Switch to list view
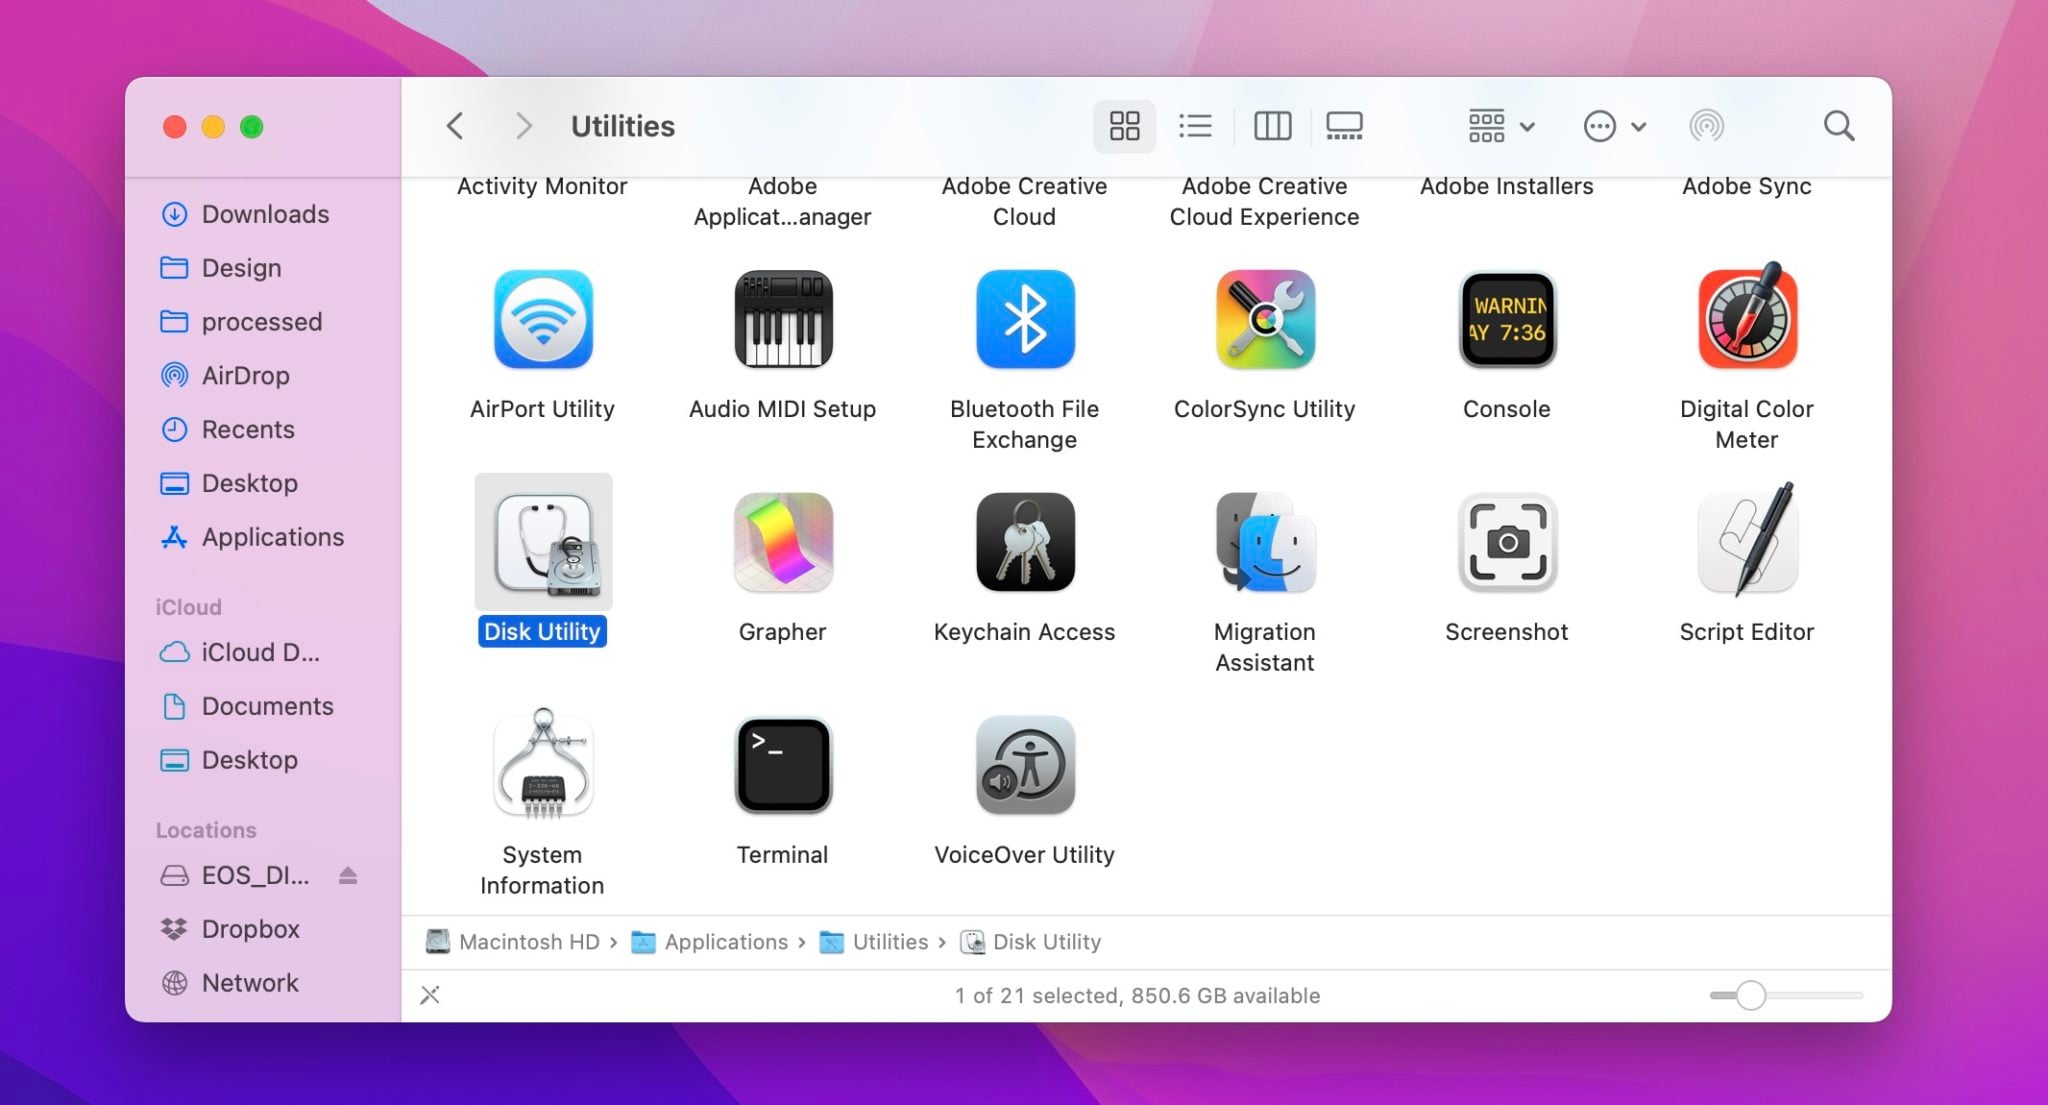The height and width of the screenshot is (1105, 2048). point(1194,126)
